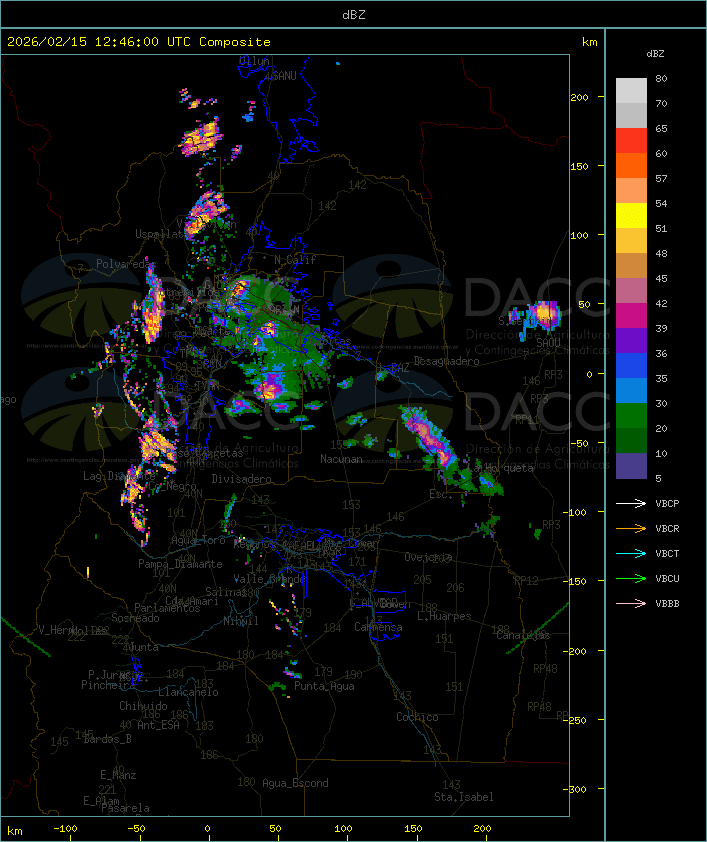Pick the green 20-30 dBZ swatch
Viewport: 707px width, 842px height.
(631, 415)
